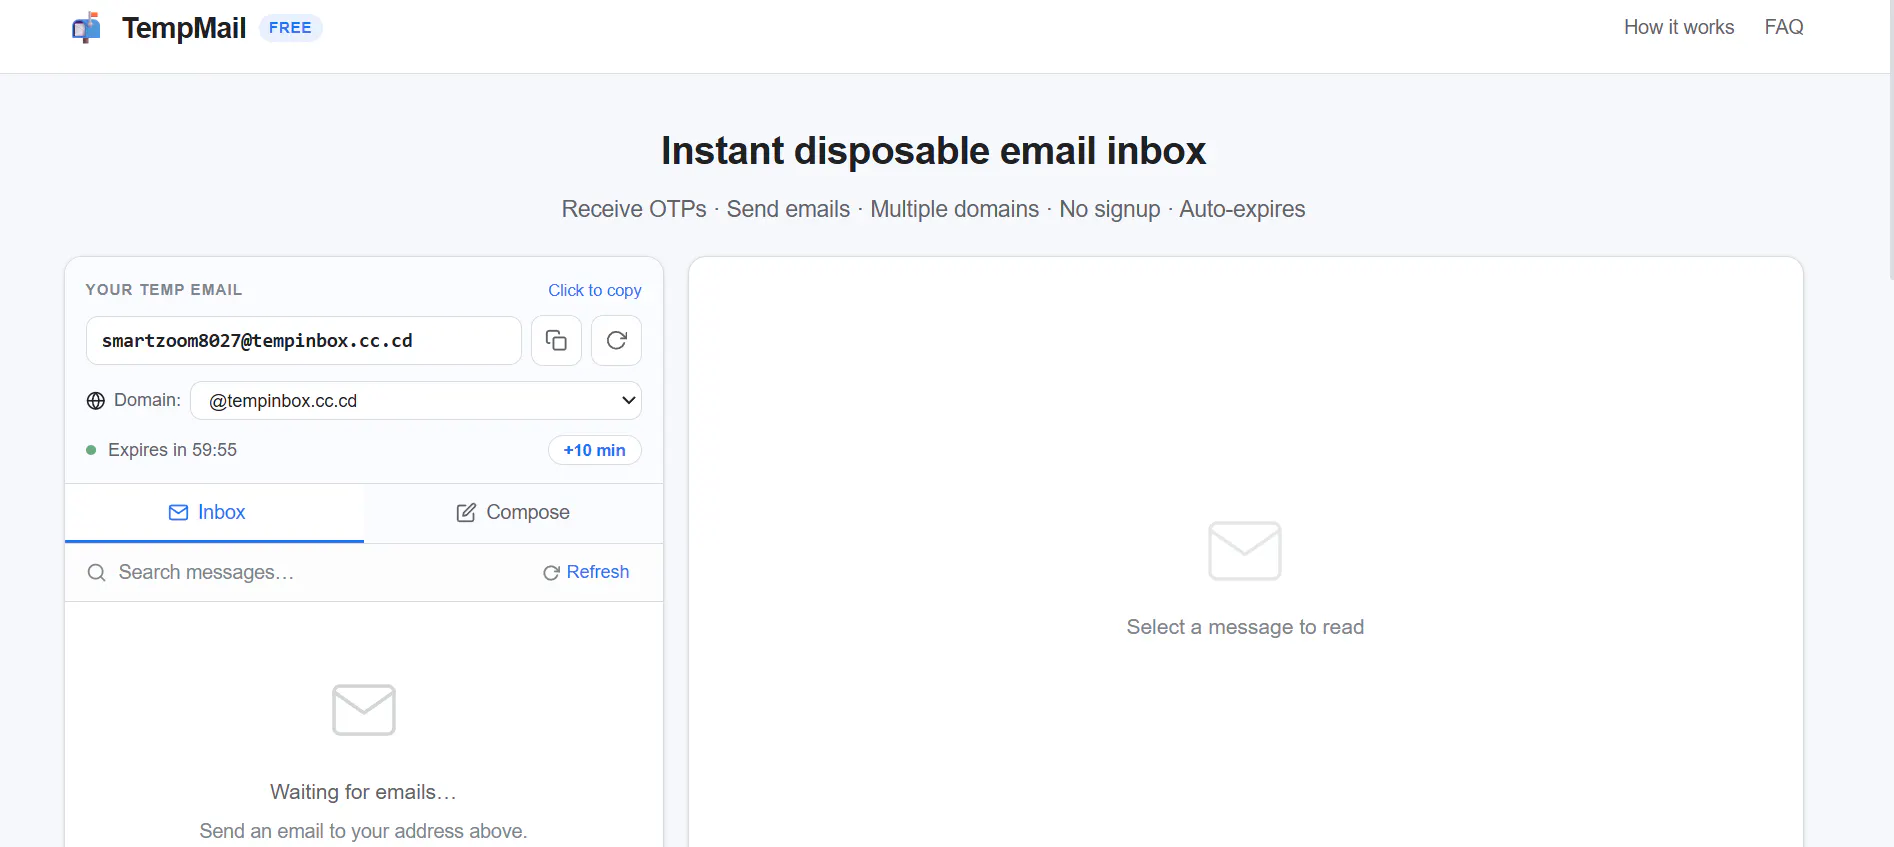Click the "Expires in 59:55" text
1894x847 pixels.
pyautogui.click(x=173, y=450)
